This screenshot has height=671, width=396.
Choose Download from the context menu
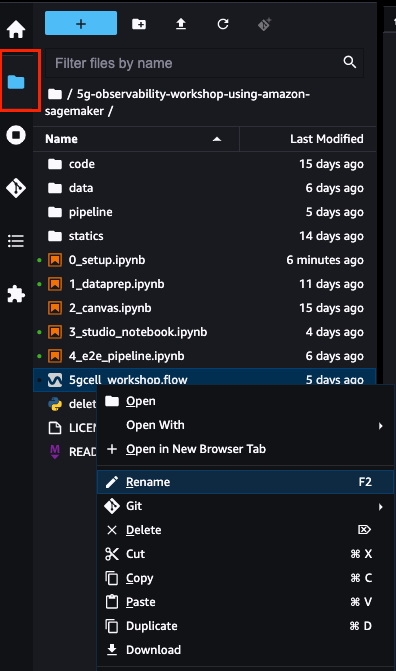pyautogui.click(x=245, y=650)
